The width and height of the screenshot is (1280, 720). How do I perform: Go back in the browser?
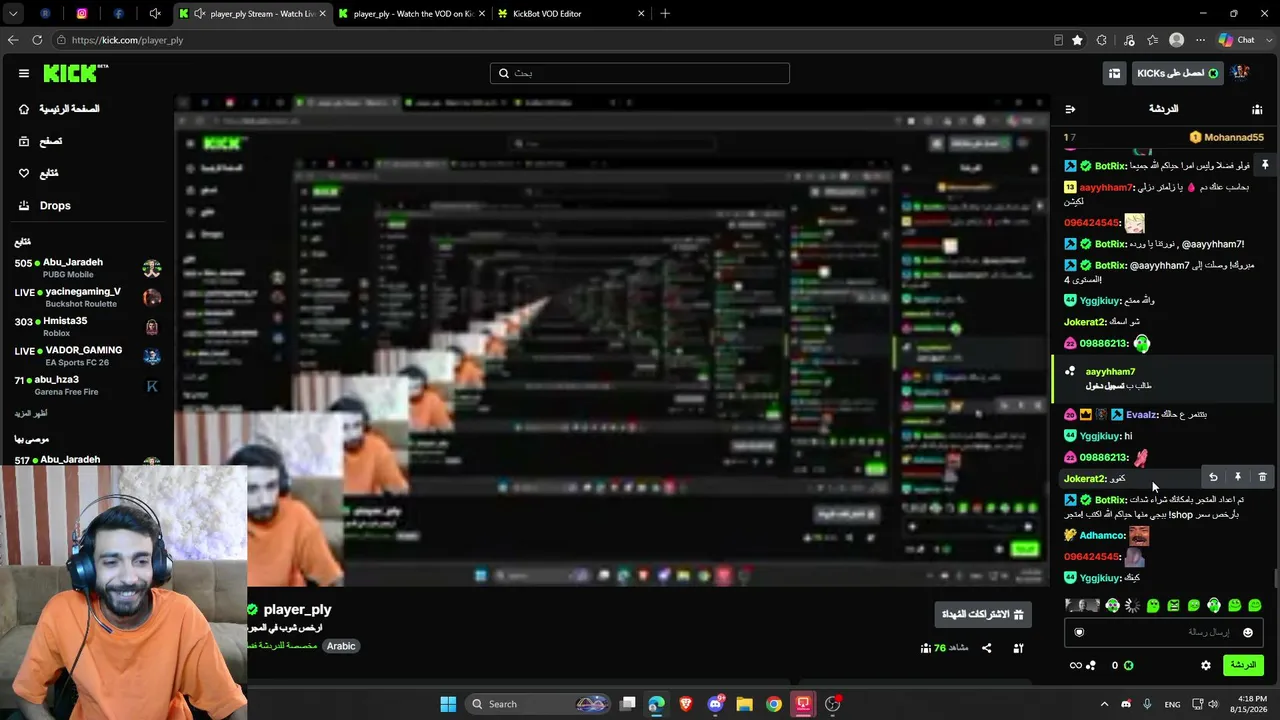click(x=13, y=40)
